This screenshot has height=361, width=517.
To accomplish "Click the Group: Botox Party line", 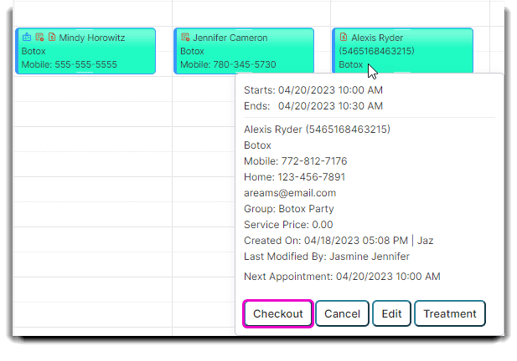I will click(289, 209).
